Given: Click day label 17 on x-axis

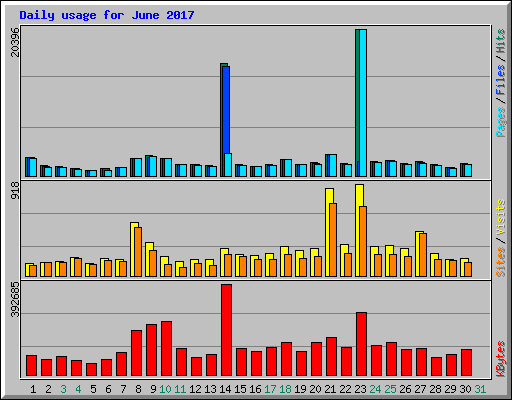Looking at the screenshot, I should point(270,389).
